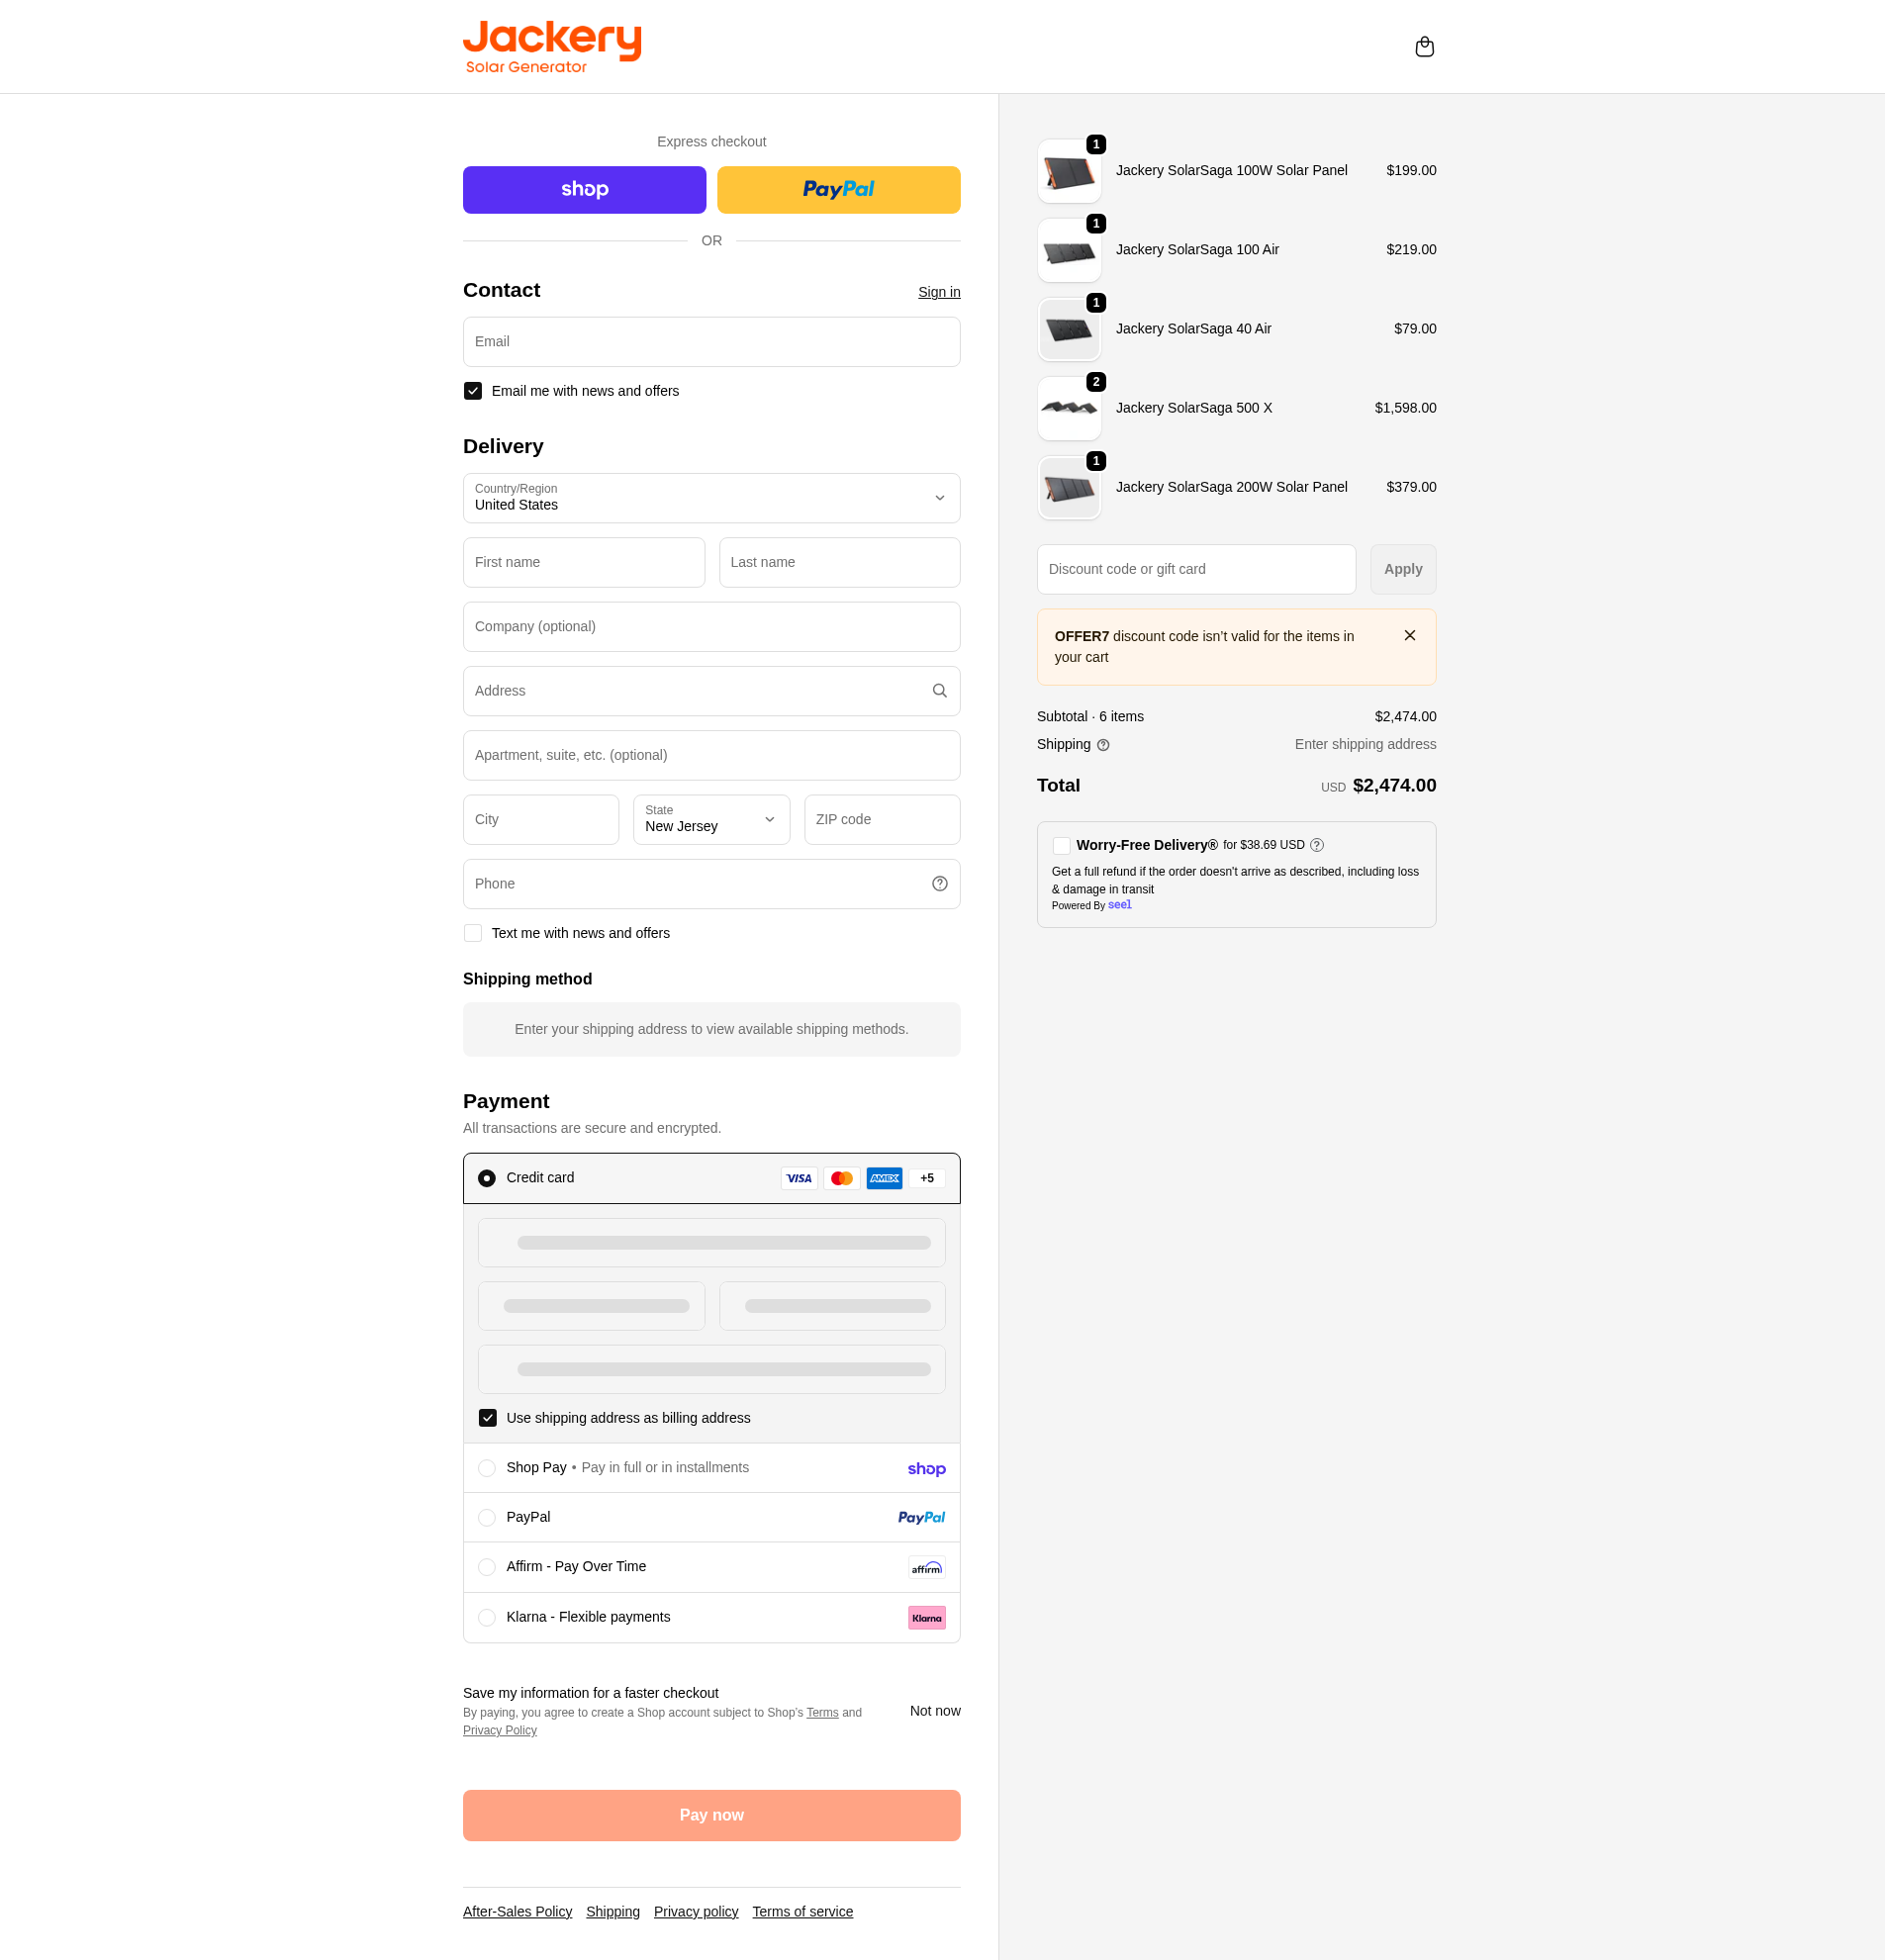
Task: Click the phone field help icon
Action: [x=939, y=884]
